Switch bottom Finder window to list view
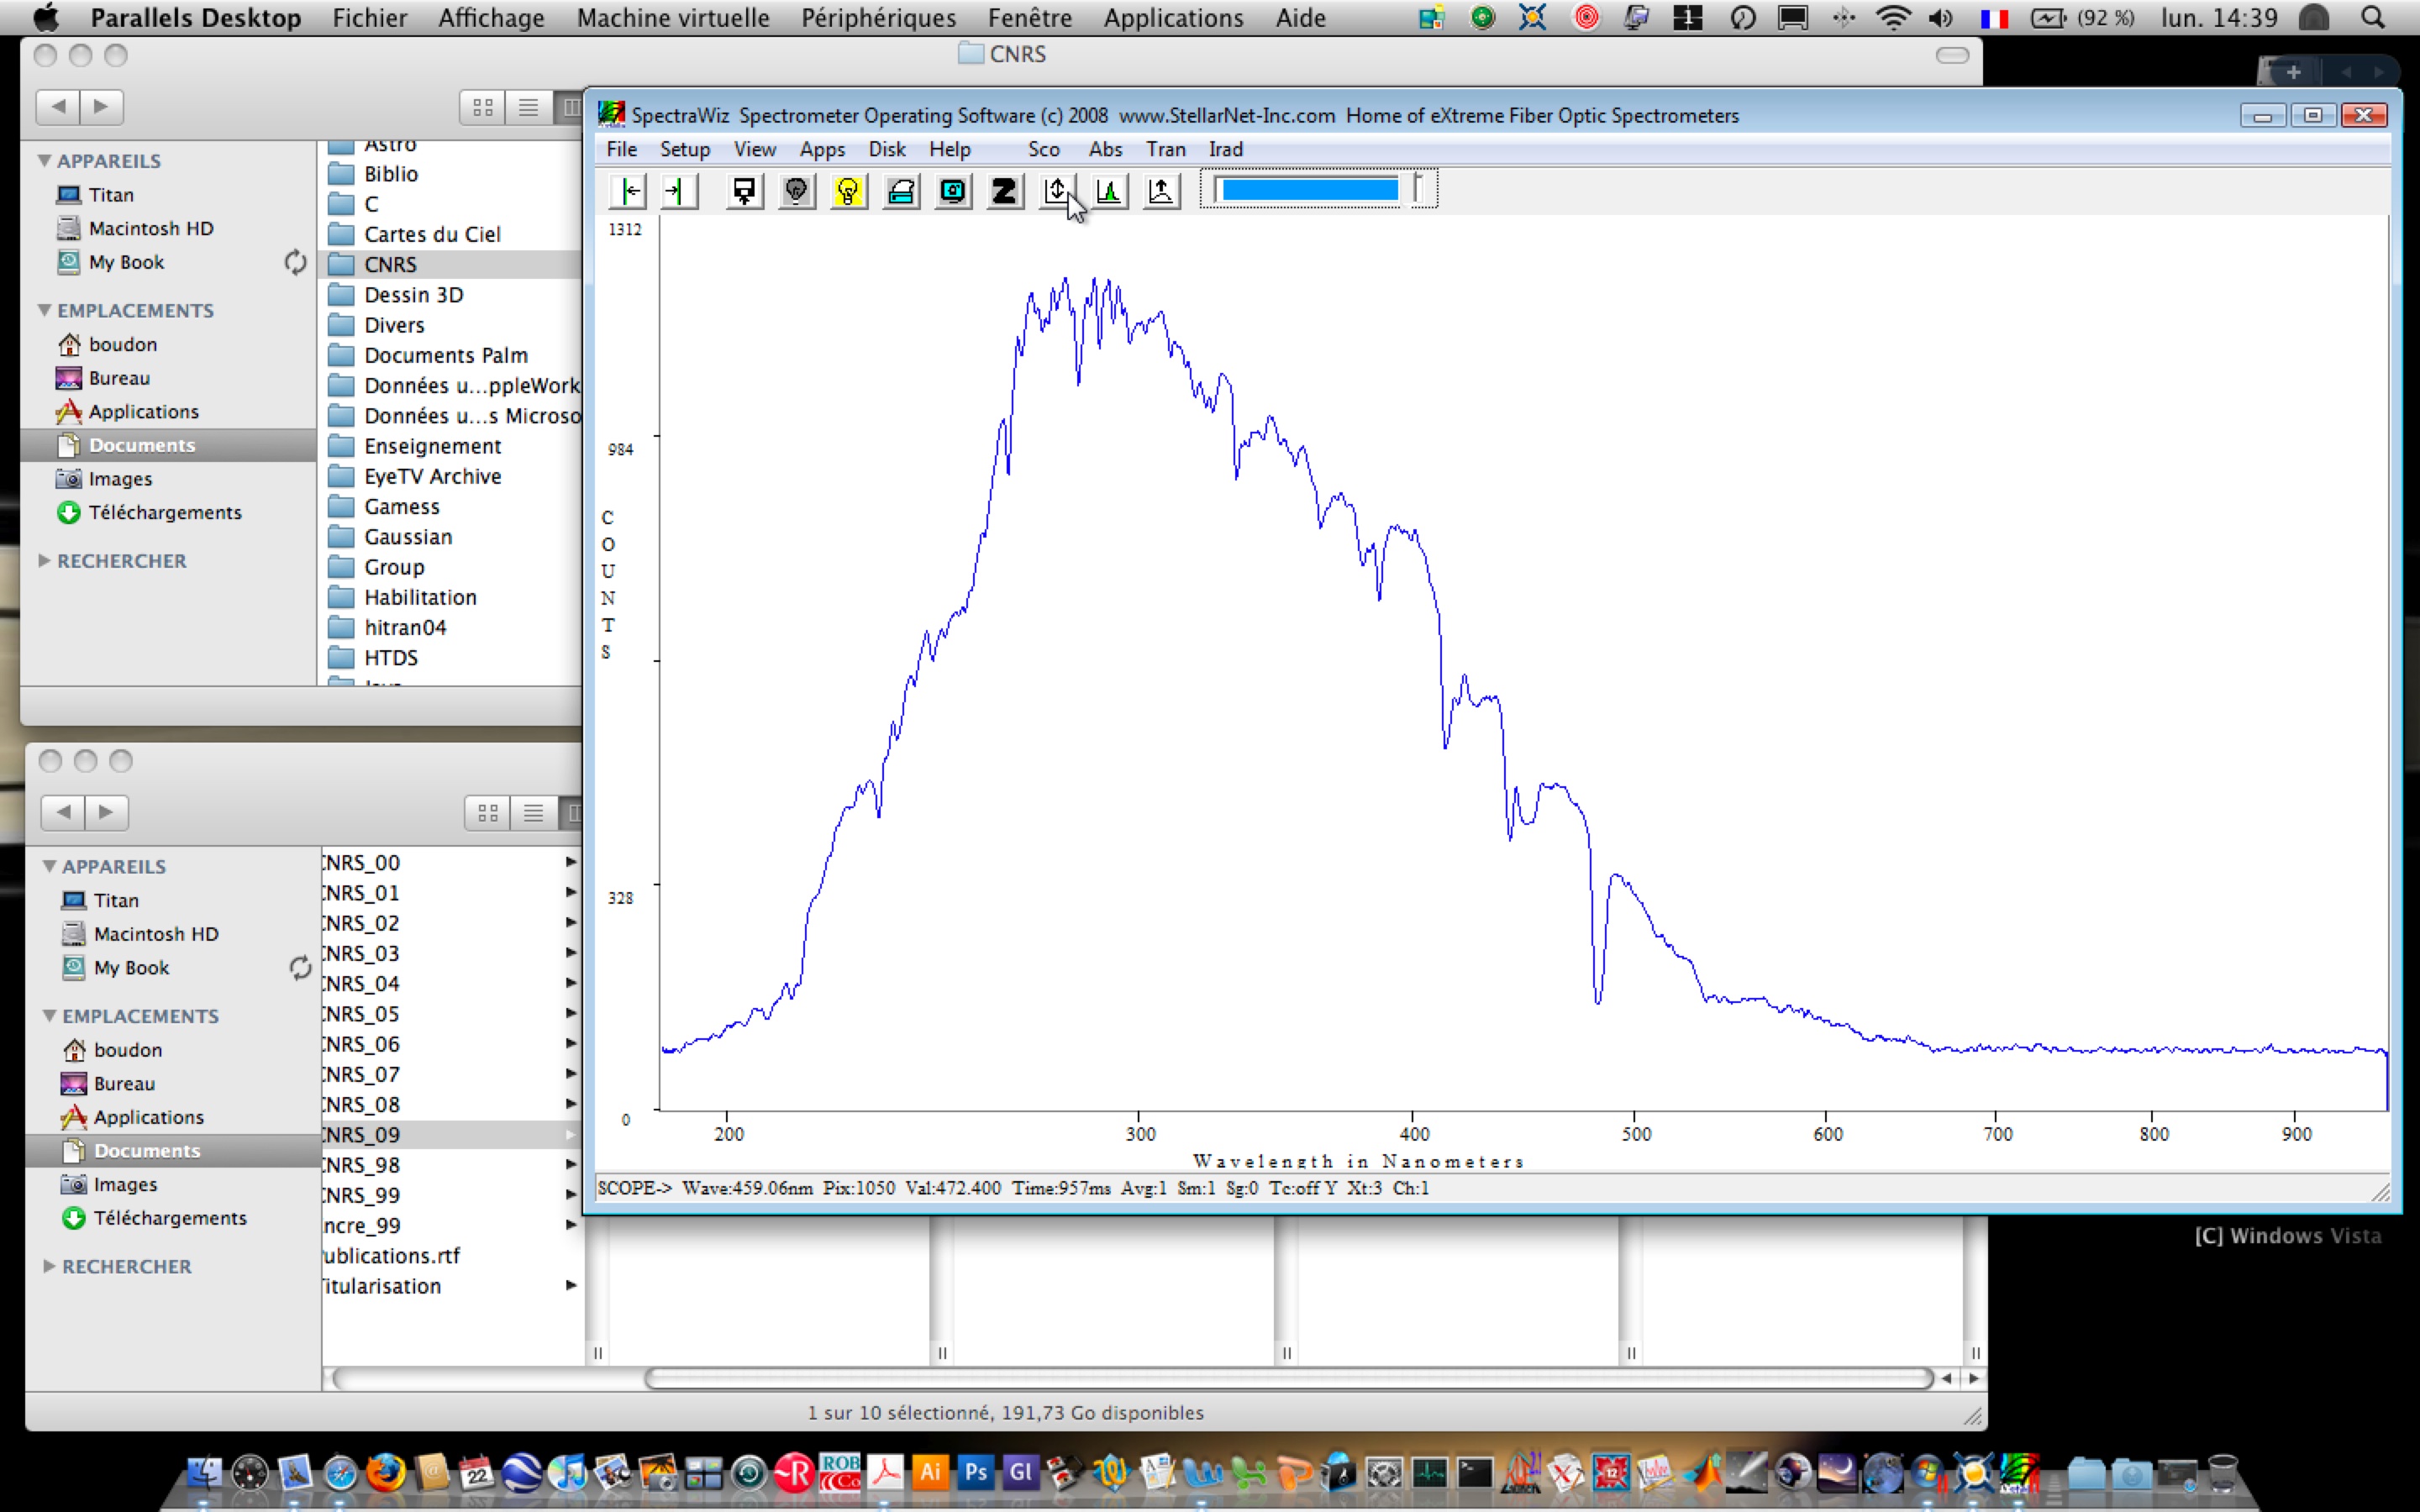 (x=533, y=812)
